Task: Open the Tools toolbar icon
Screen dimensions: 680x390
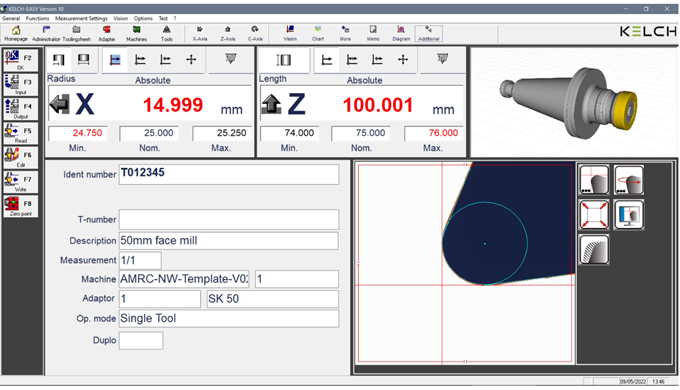Action: [x=167, y=34]
